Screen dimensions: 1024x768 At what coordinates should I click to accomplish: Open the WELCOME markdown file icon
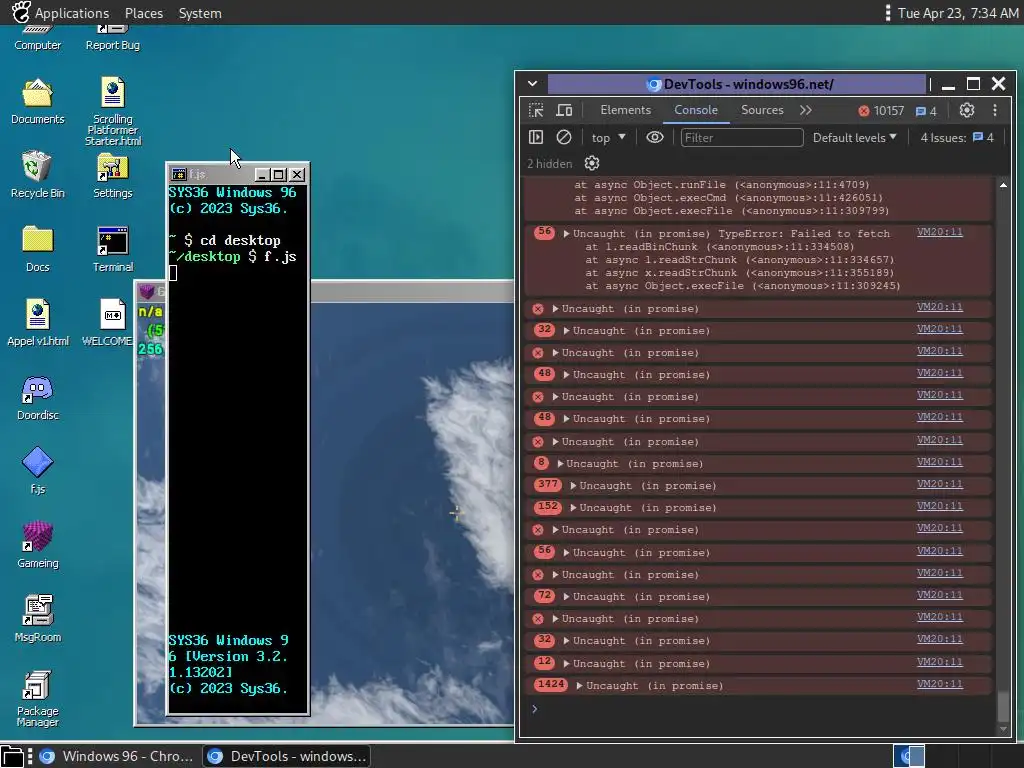108,323
